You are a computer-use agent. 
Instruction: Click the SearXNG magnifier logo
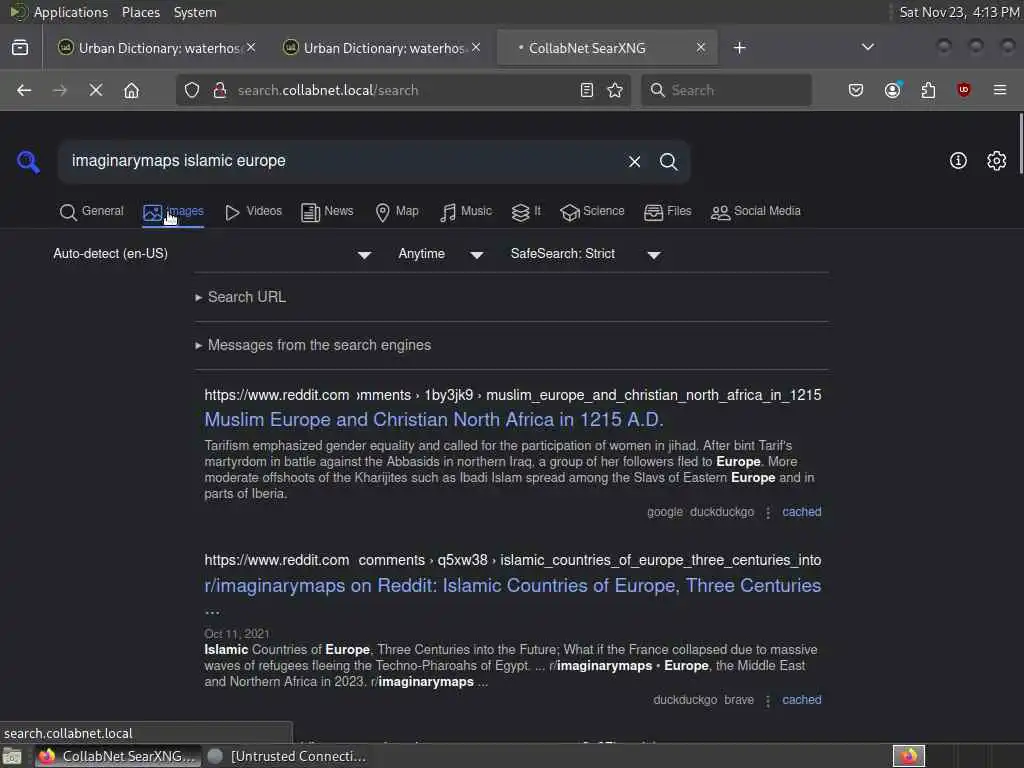(28, 161)
